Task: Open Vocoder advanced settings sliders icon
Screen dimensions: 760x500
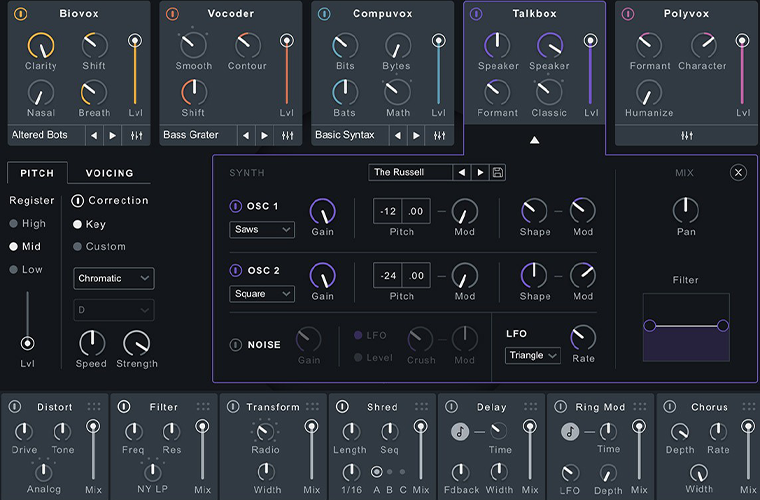Action: pos(288,136)
